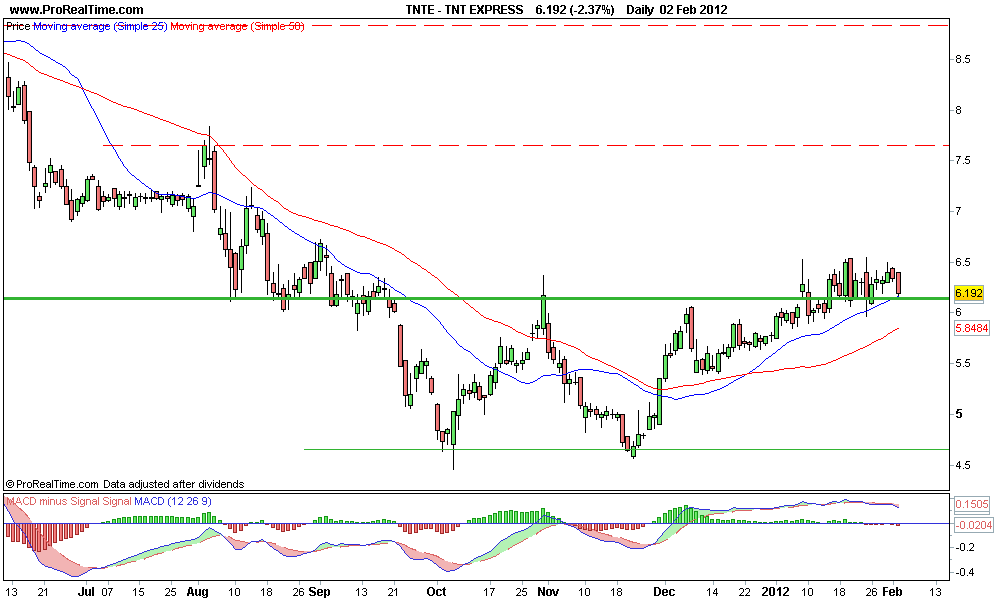Click the 07 date label after Jul

pyautogui.click(x=106, y=591)
